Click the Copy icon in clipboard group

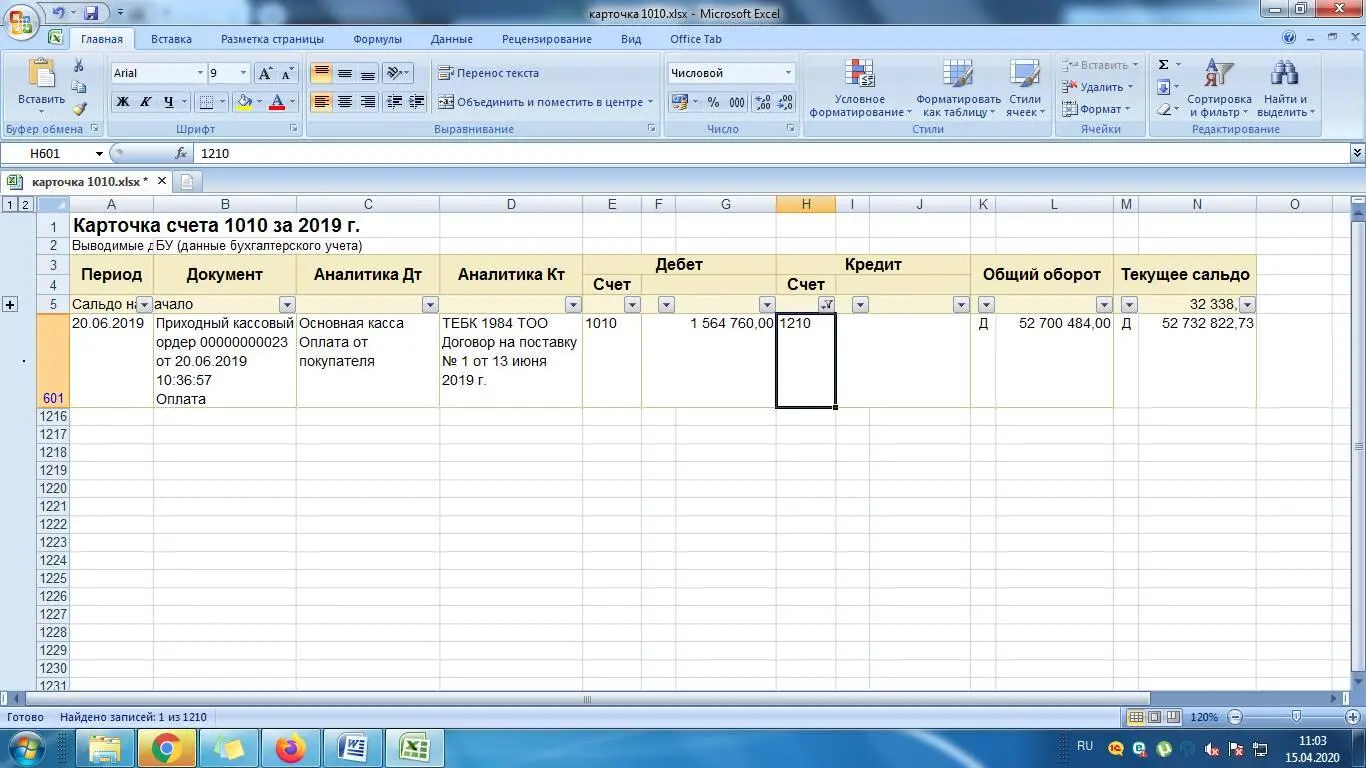point(79,88)
